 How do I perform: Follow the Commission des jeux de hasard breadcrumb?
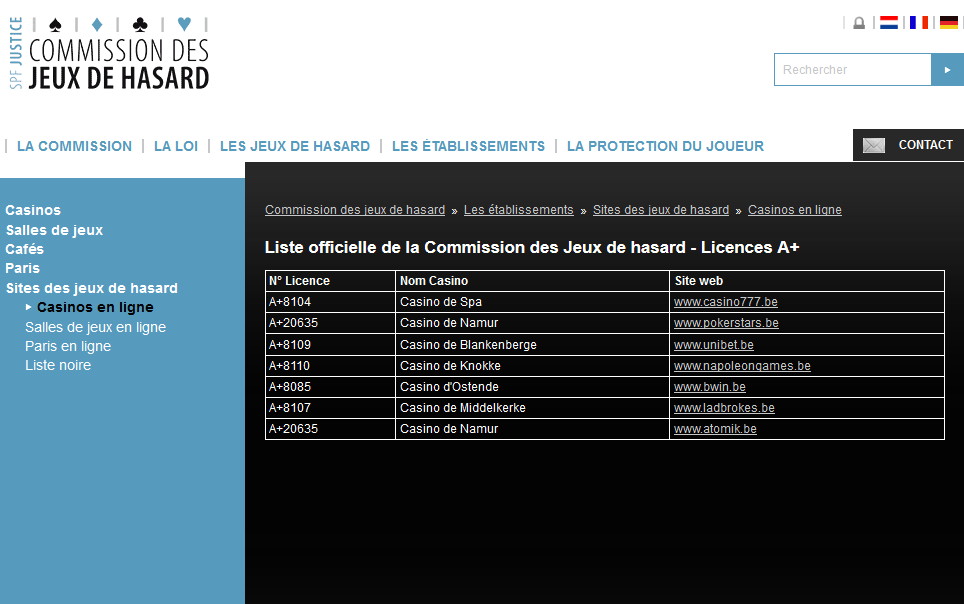354,209
